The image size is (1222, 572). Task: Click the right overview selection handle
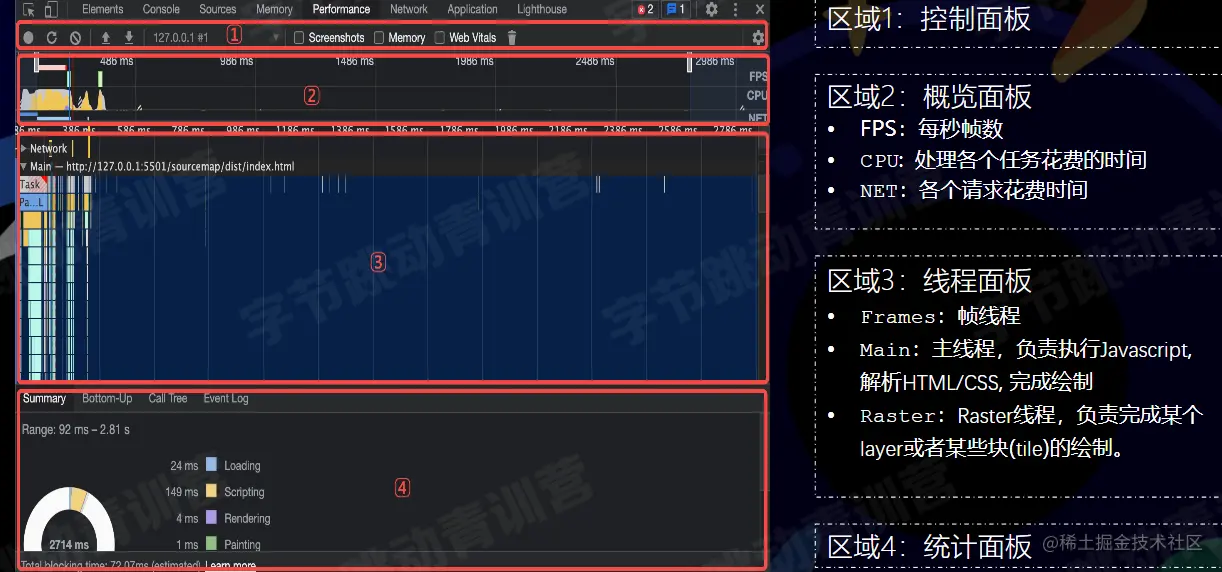pyautogui.click(x=689, y=64)
